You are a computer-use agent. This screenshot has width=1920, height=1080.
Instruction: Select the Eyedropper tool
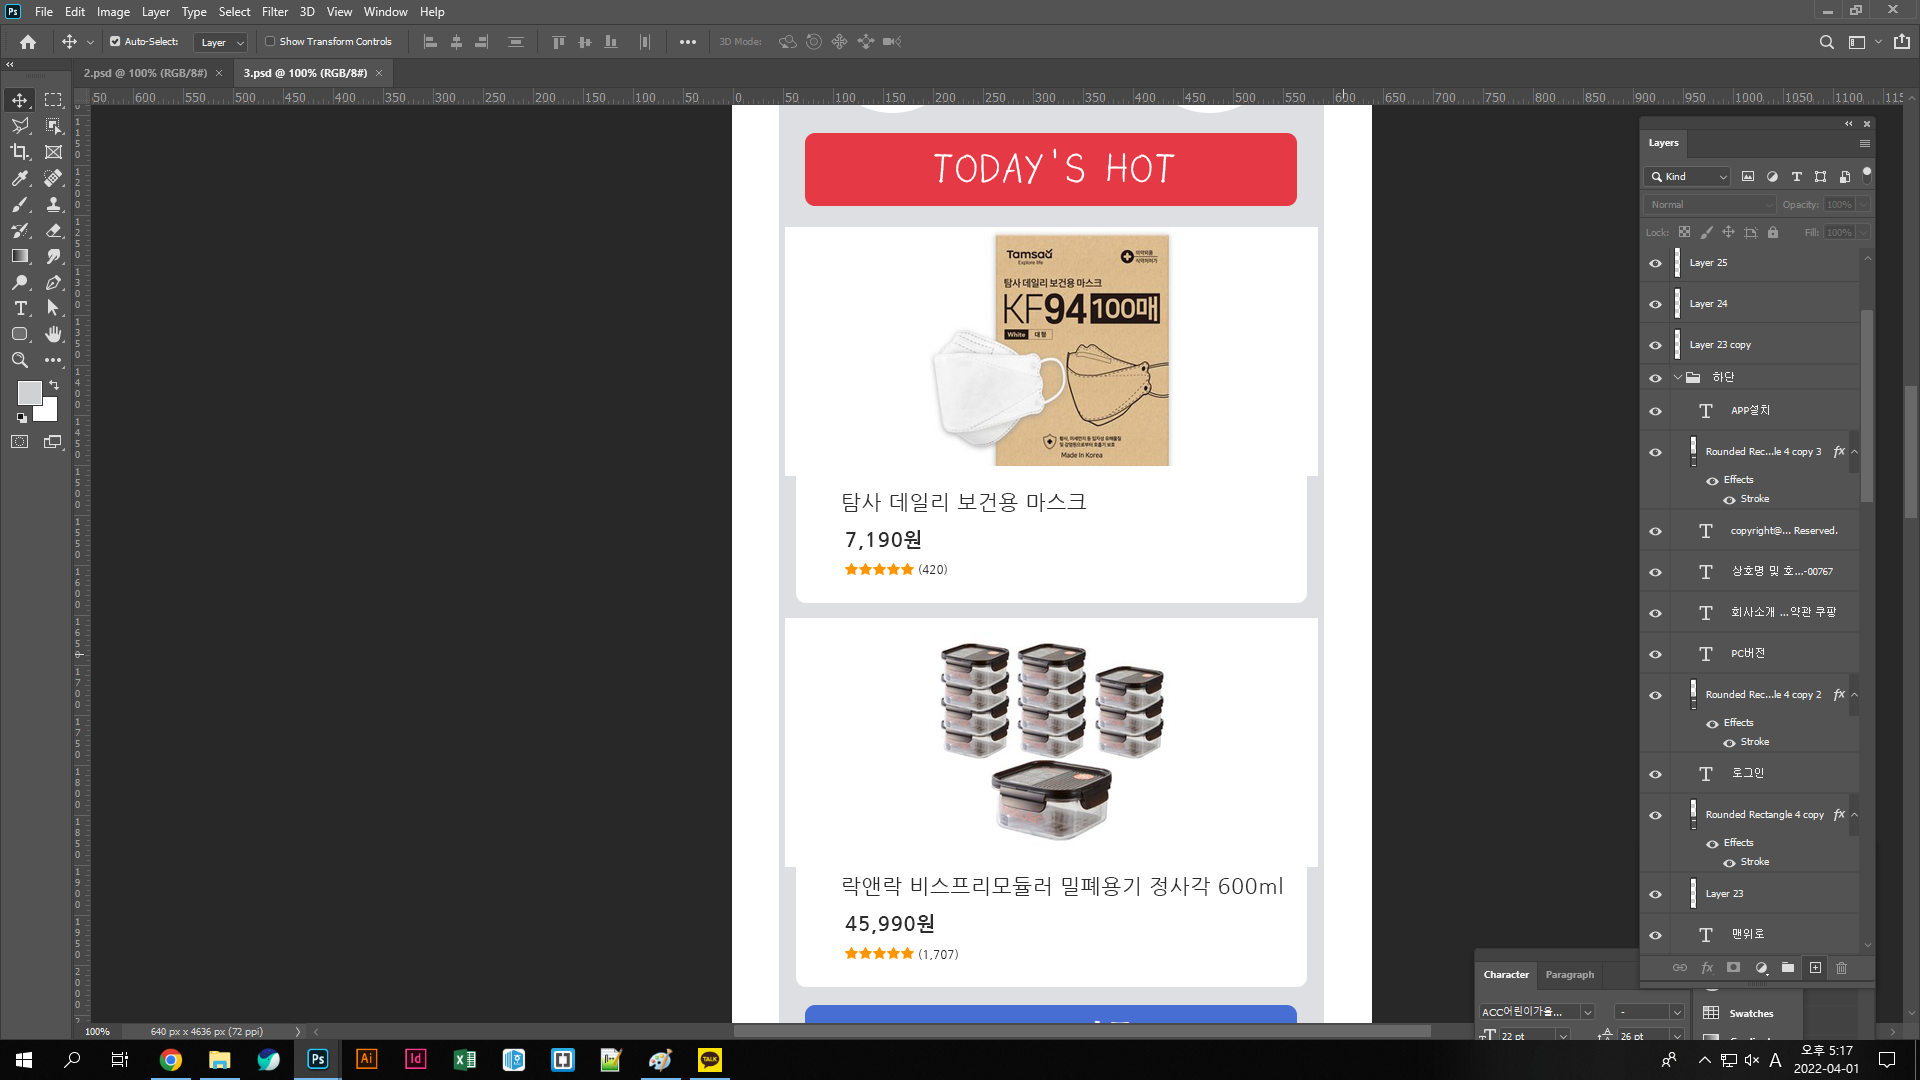[x=20, y=178]
